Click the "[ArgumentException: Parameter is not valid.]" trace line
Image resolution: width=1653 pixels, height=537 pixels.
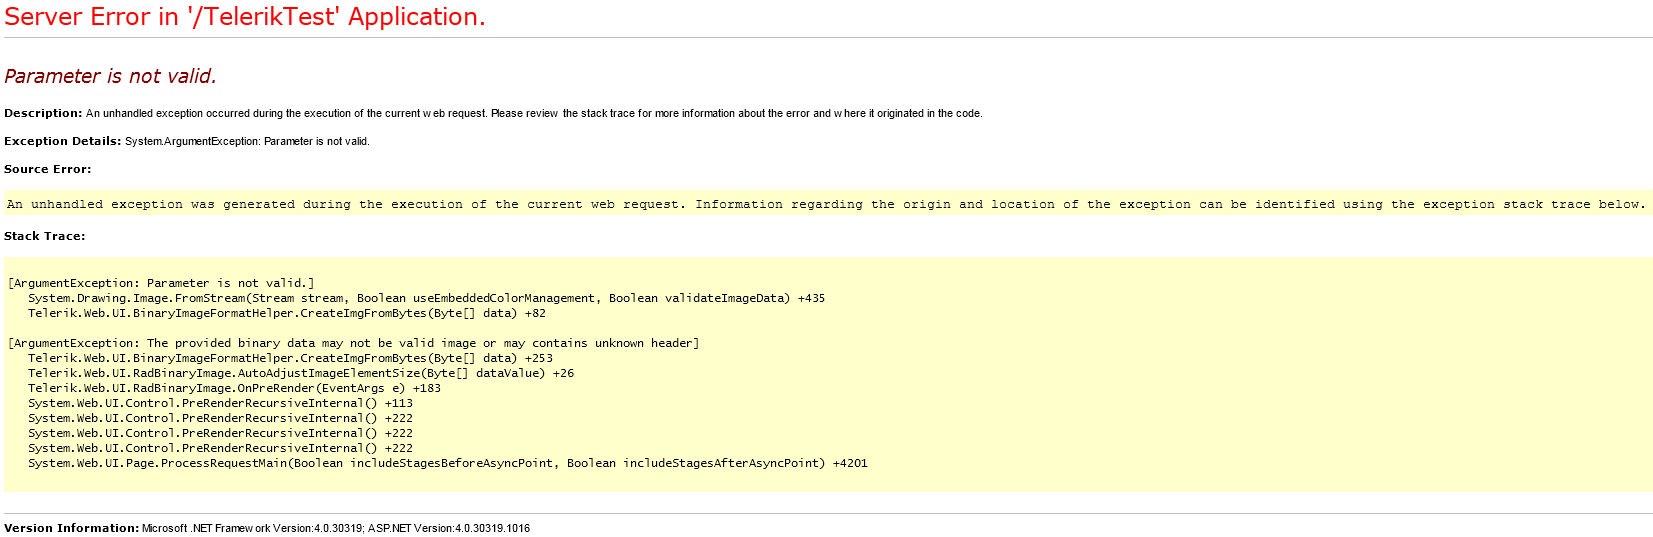pyautogui.click(x=161, y=283)
